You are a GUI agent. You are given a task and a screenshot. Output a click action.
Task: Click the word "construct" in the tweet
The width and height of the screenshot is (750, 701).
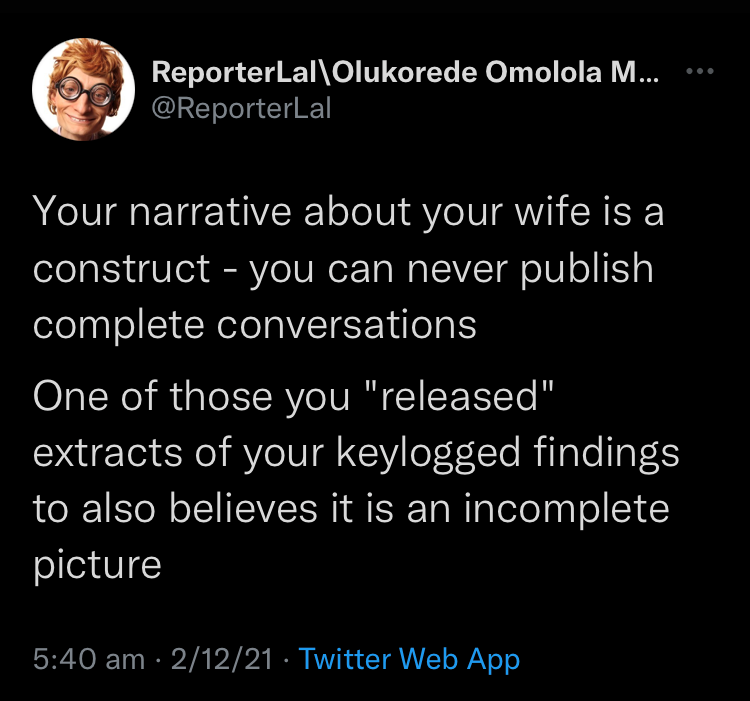[121, 268]
